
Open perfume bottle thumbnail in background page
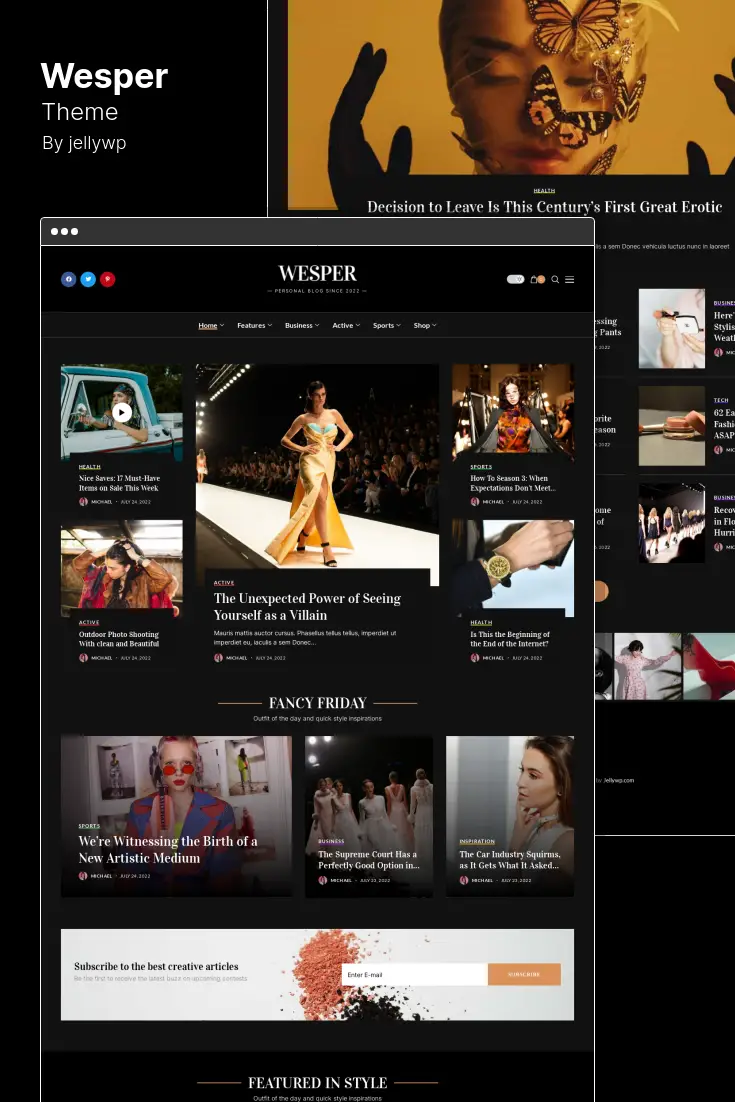pyautogui.click(x=672, y=328)
